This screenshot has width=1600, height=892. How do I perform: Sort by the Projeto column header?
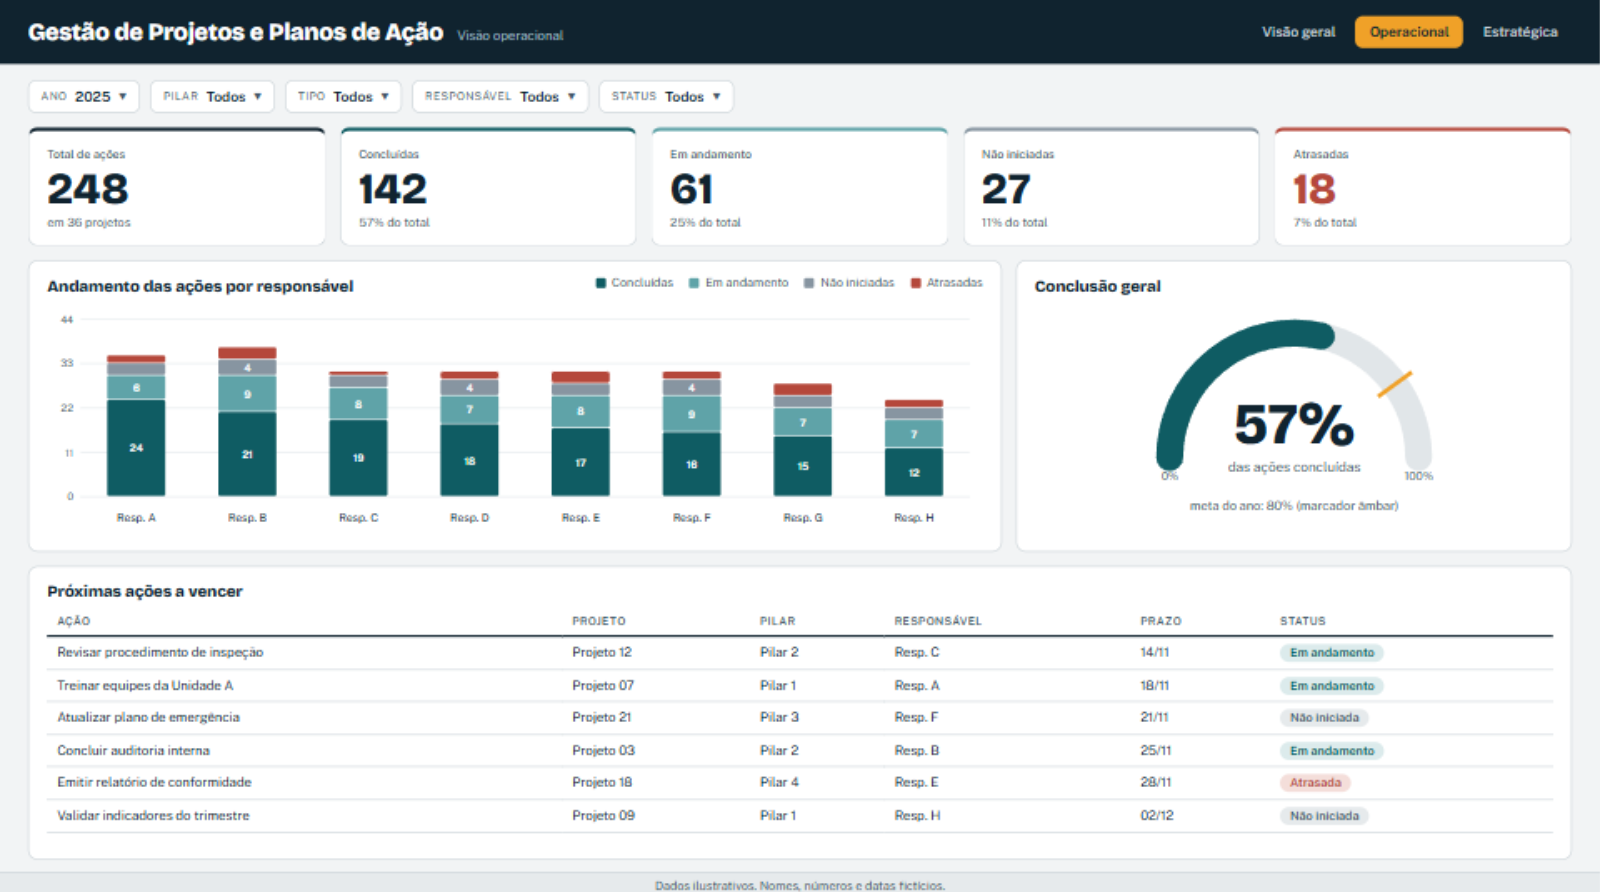(598, 621)
